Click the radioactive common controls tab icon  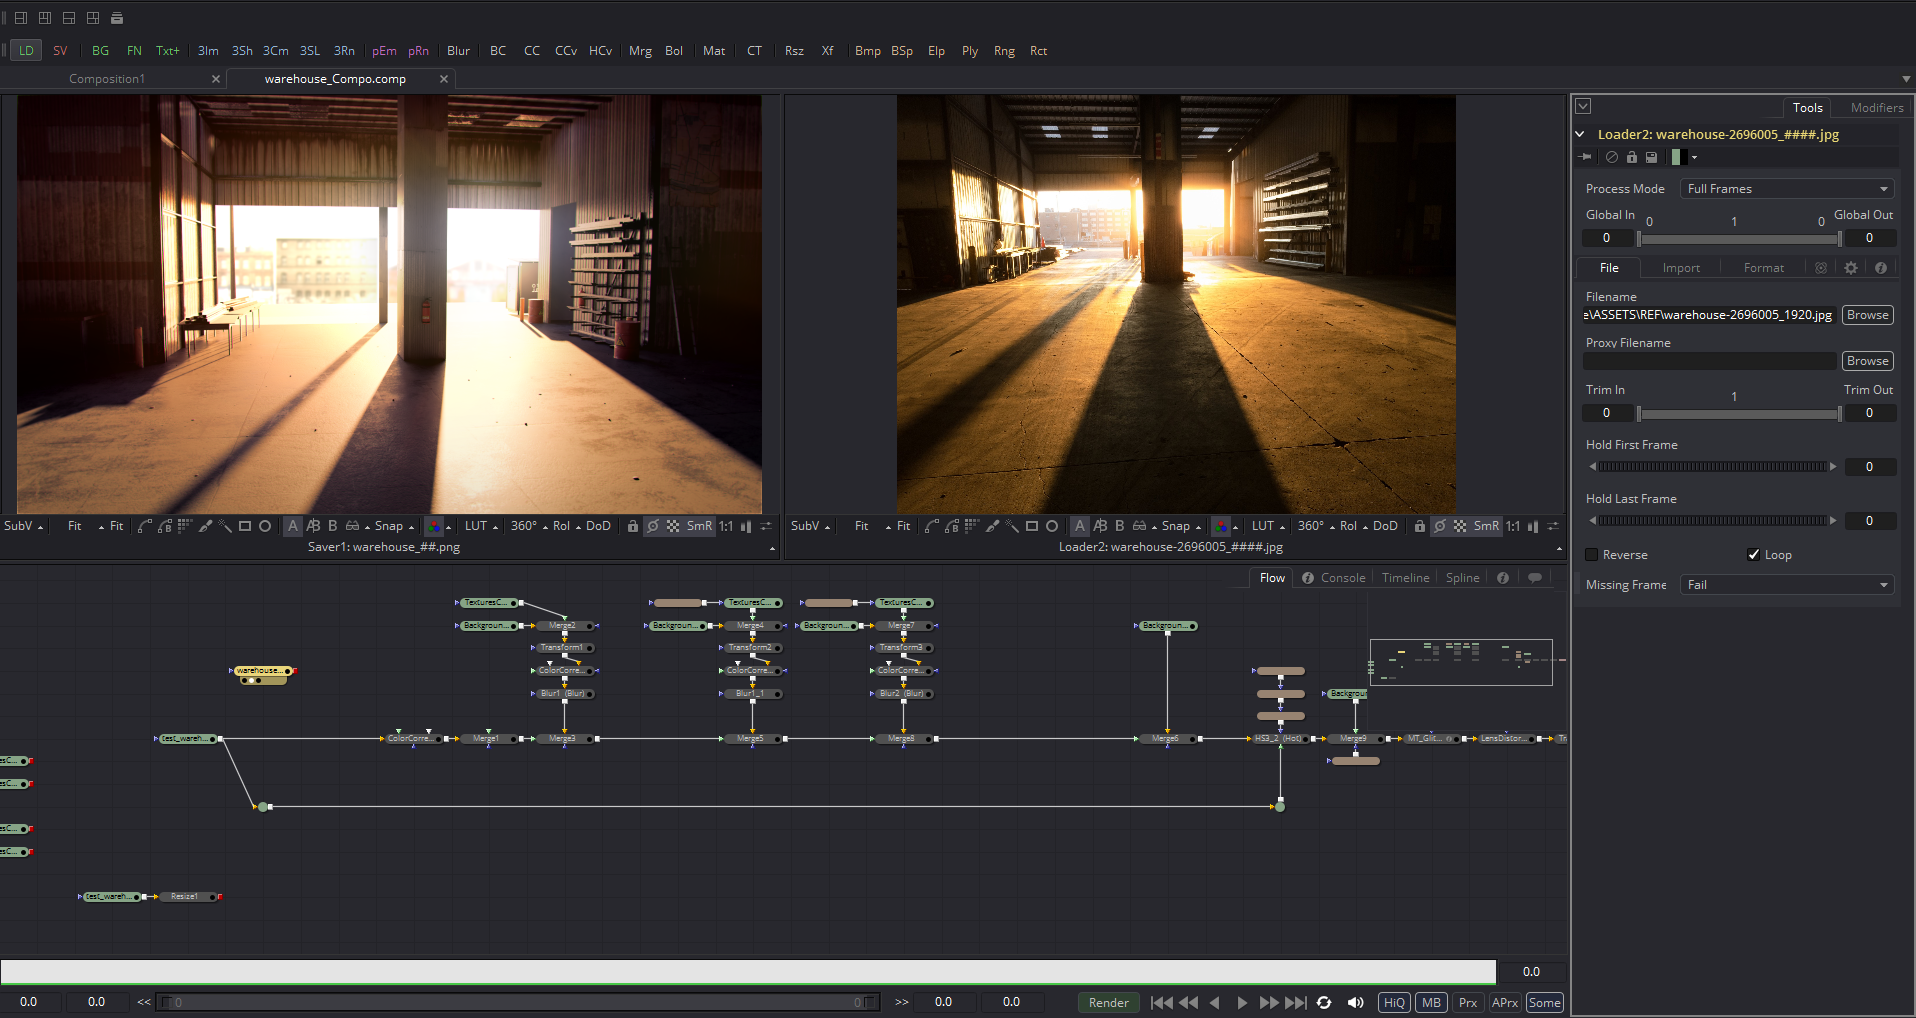click(1821, 268)
